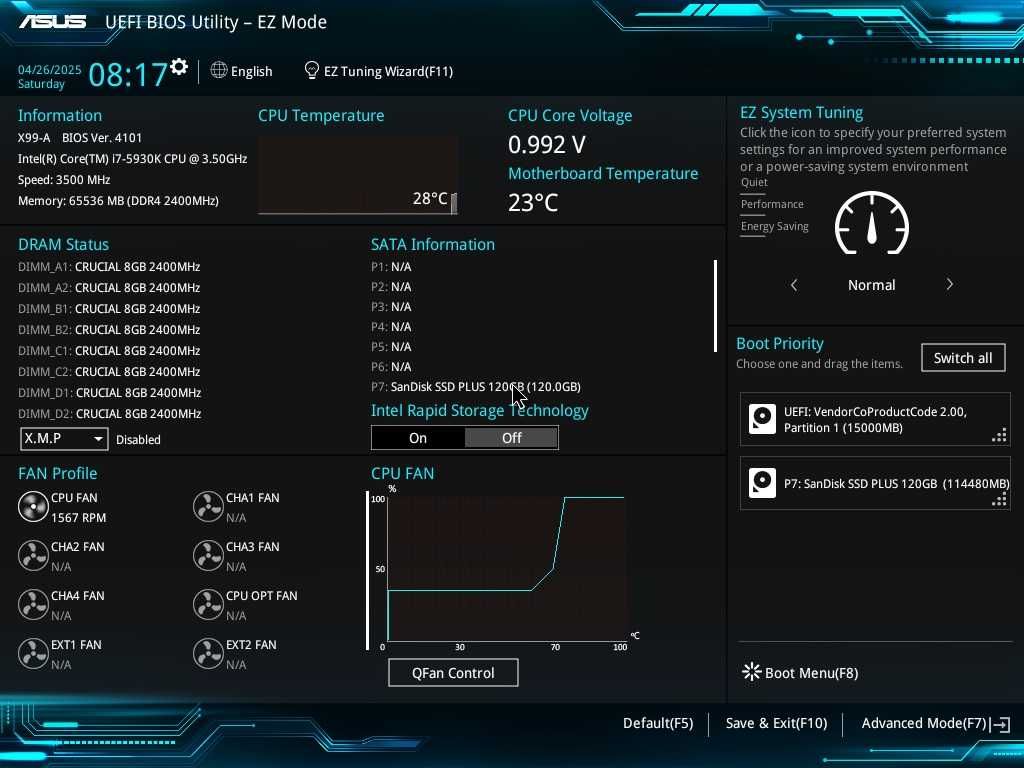Click Motherboard Temperature 23°C value
The image size is (1024, 768).
(533, 202)
